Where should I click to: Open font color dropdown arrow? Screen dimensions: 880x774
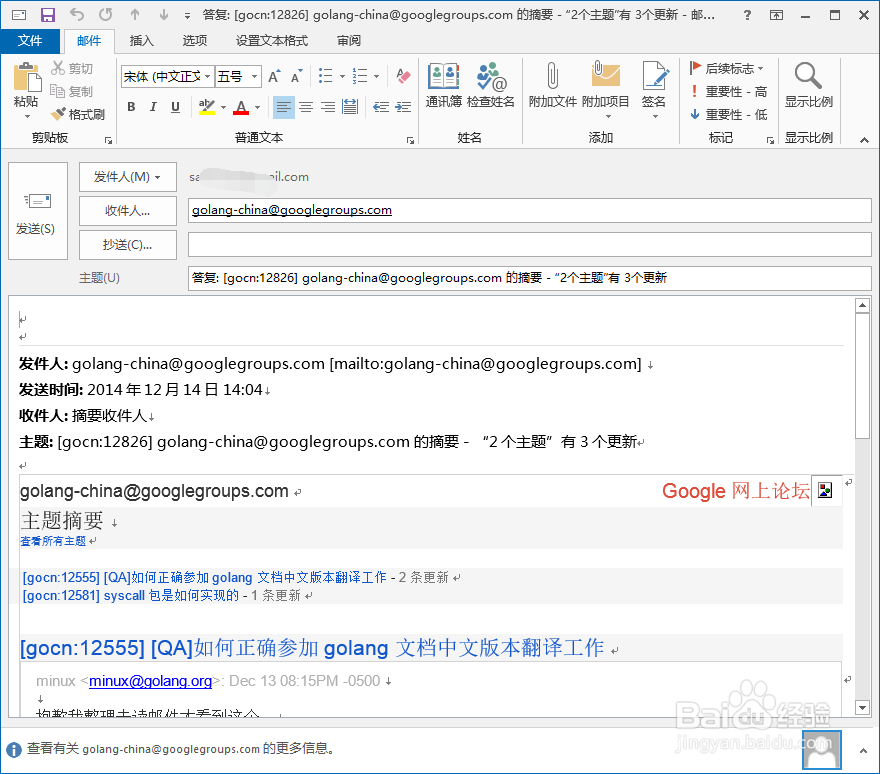pos(258,107)
